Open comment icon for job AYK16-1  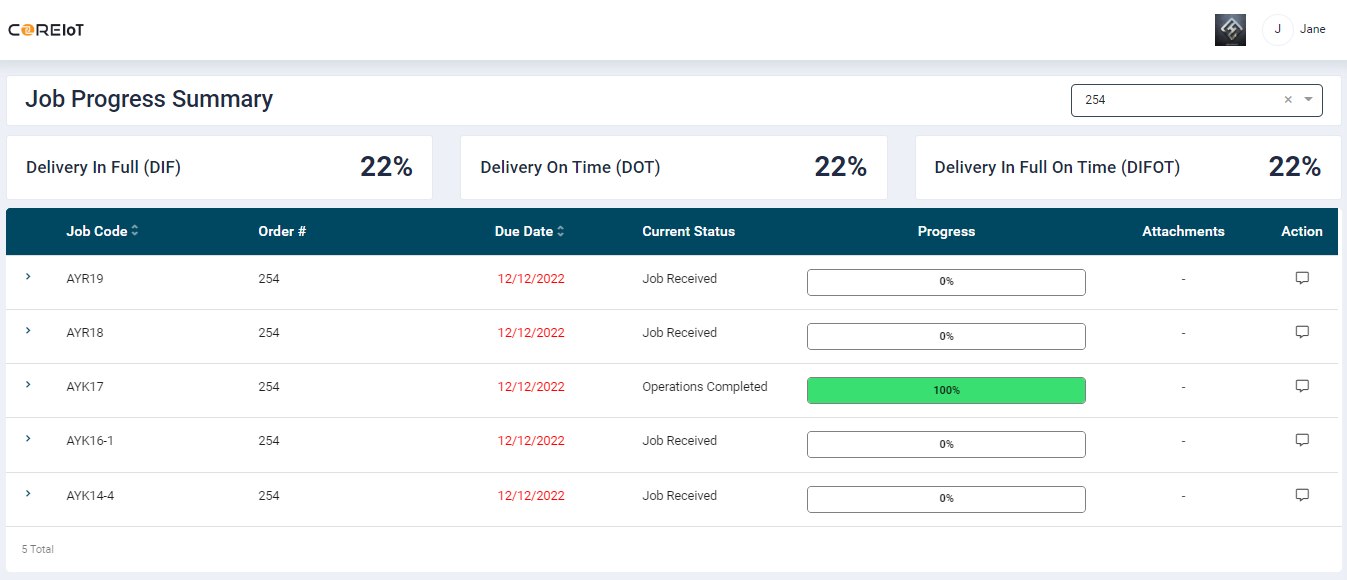pyautogui.click(x=1301, y=440)
